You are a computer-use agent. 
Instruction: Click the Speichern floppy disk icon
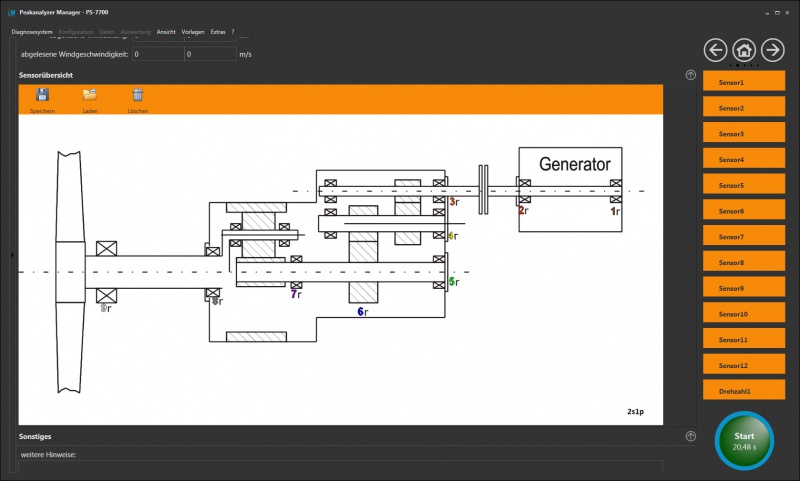point(42,95)
